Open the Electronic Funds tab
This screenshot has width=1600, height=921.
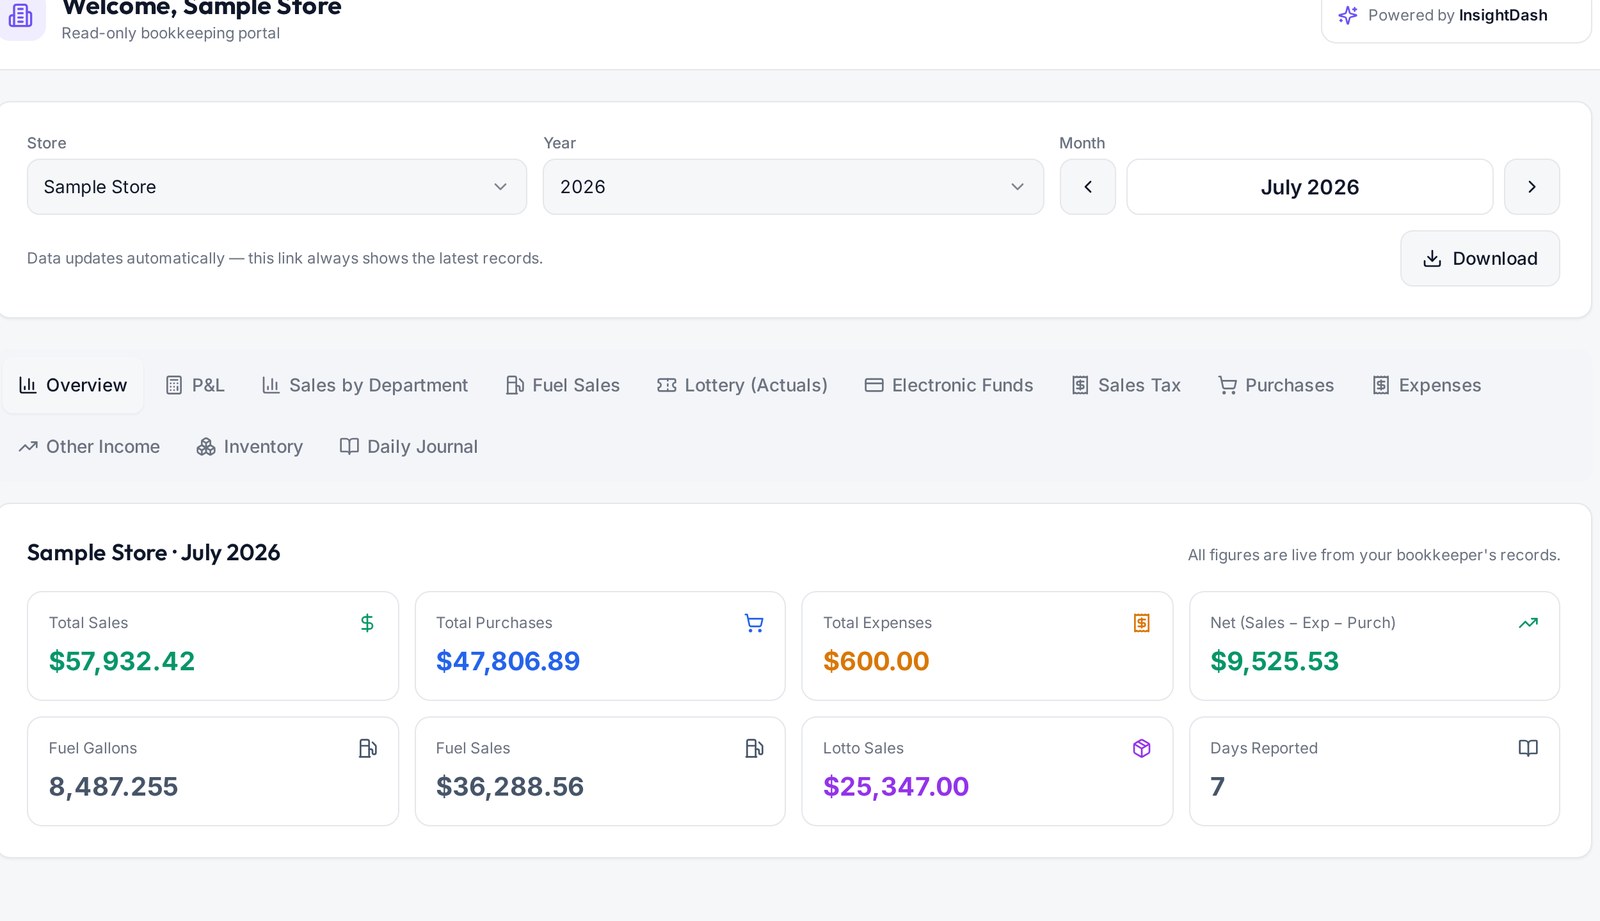tap(949, 385)
